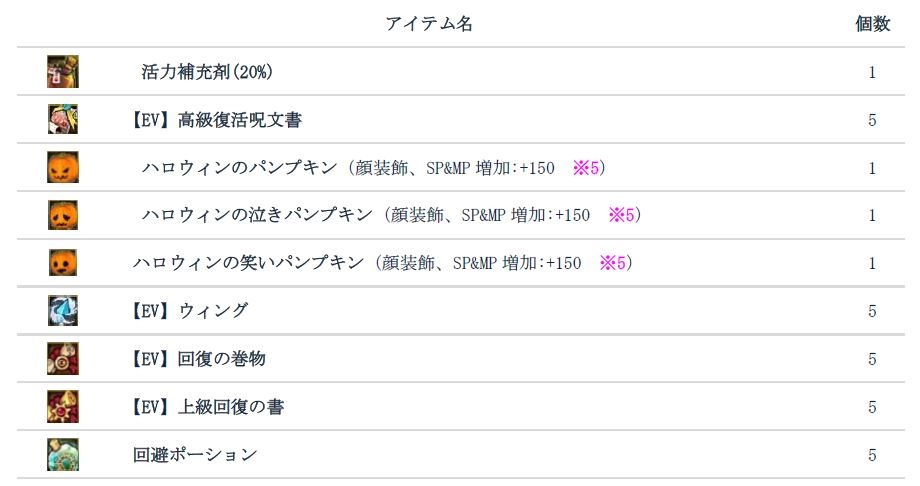Select the ハロウィンの泣きパンプキン crying pumpkin icon
The width and height of the screenshot is (920, 486).
[x=62, y=215]
